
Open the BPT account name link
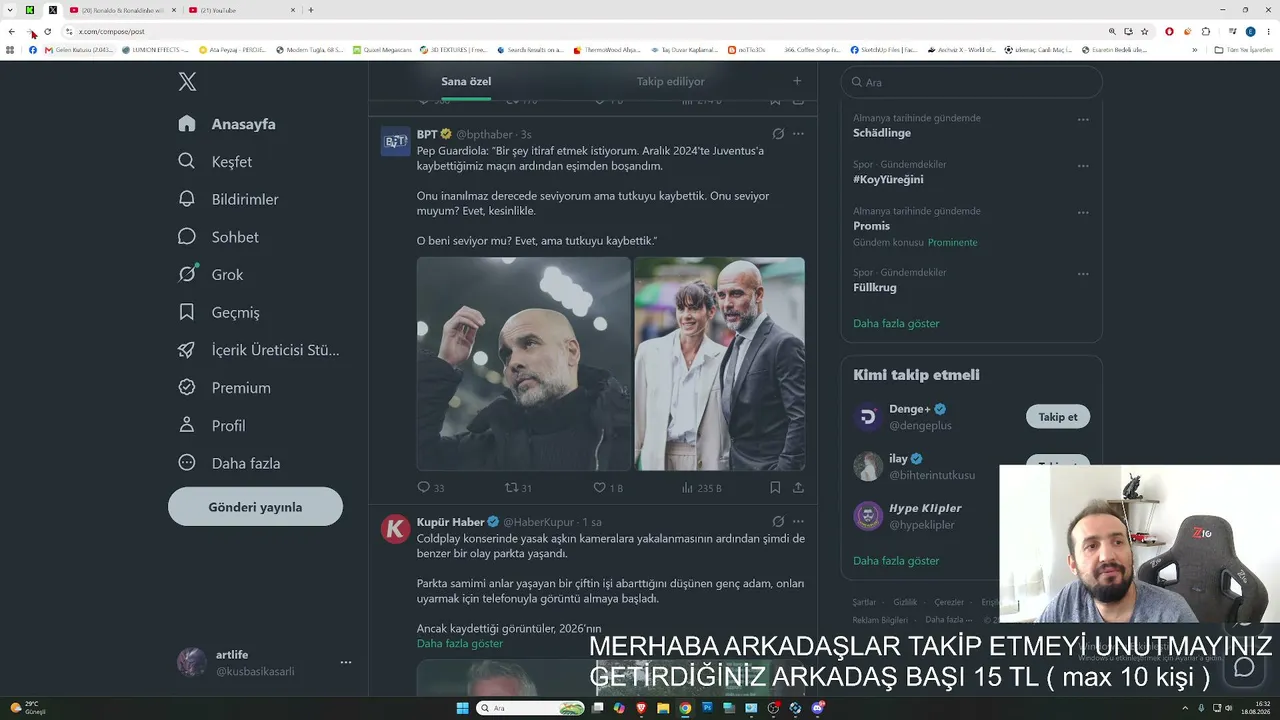(x=427, y=134)
